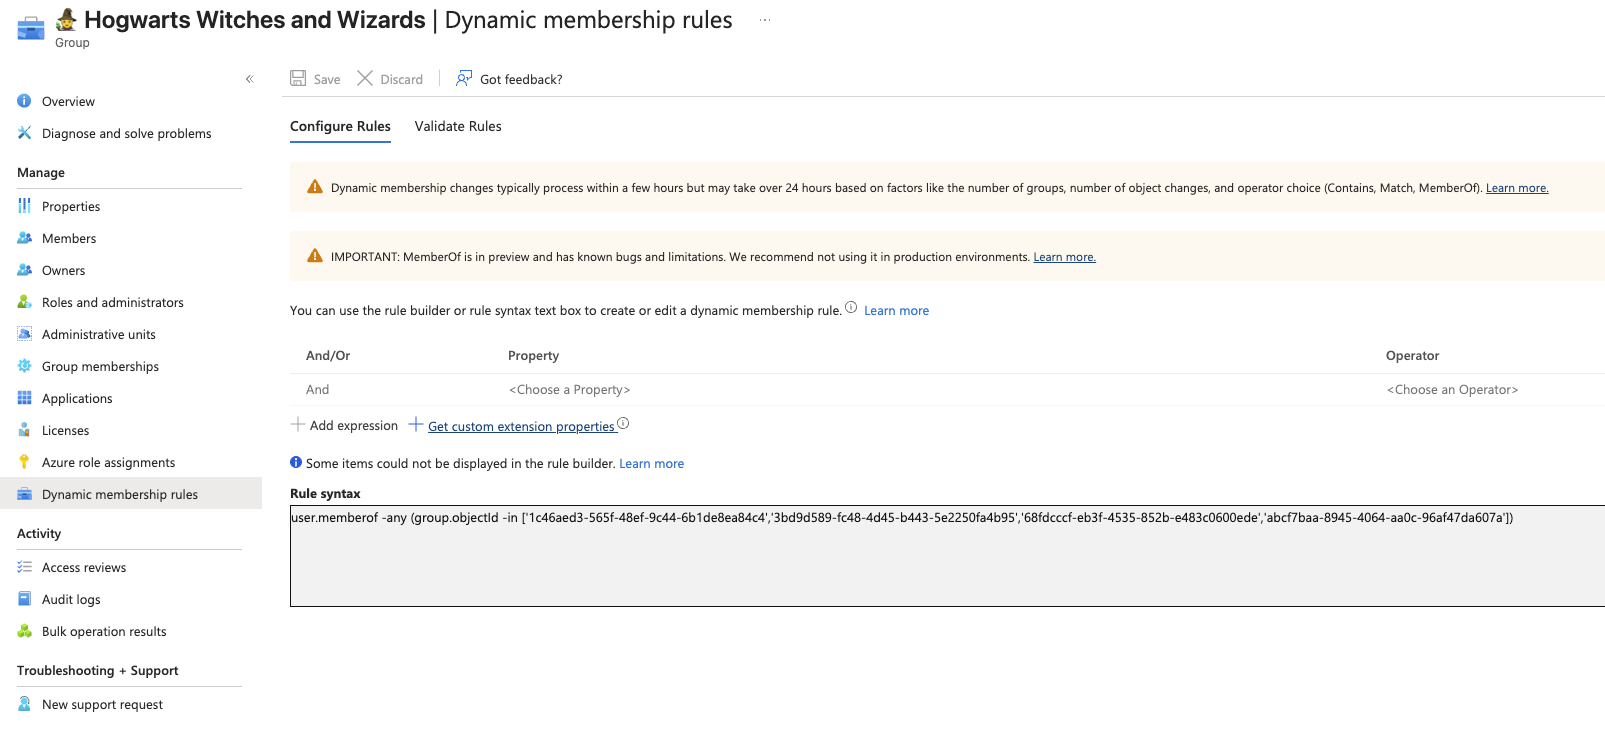The height and width of the screenshot is (730, 1605).
Task: Click the New support request person icon
Action: [24, 704]
